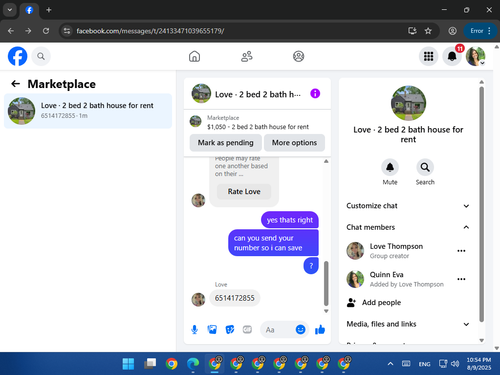Viewport: 500px width, 375px height.
Task: Open Chrome profile icon
Action: [x=452, y=31]
